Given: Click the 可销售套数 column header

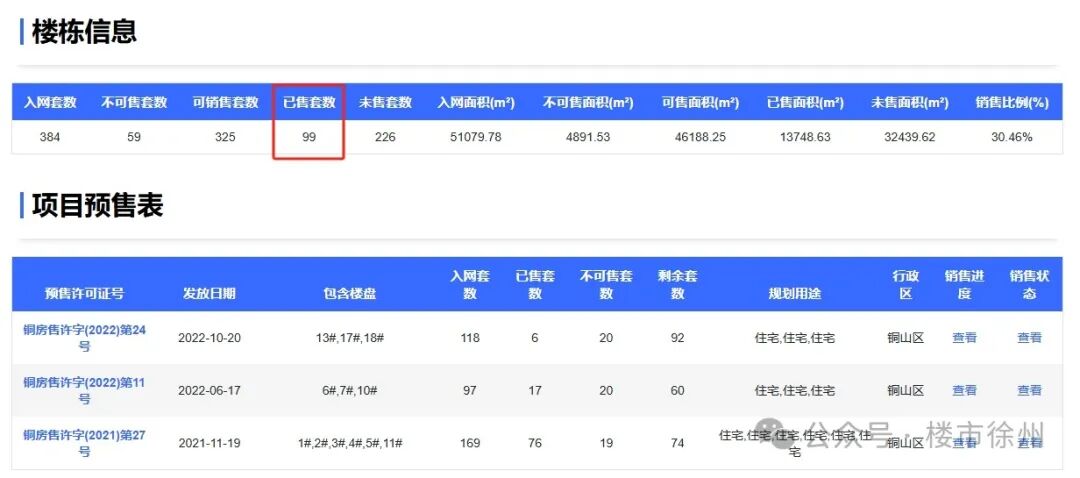Looking at the screenshot, I should 225,103.
